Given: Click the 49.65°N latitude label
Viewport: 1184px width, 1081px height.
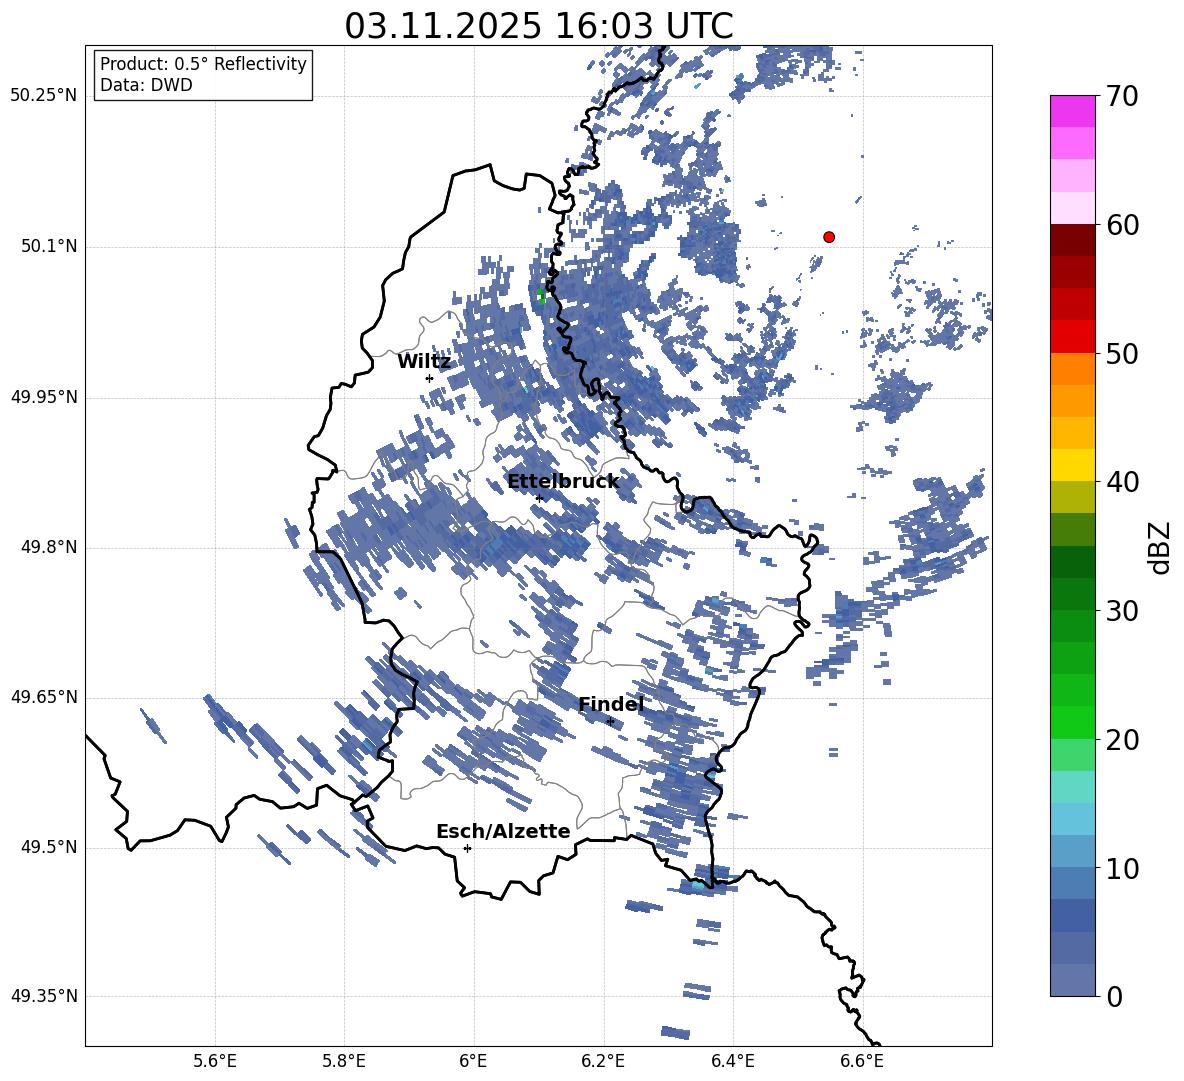Looking at the screenshot, I should [x=45, y=697].
